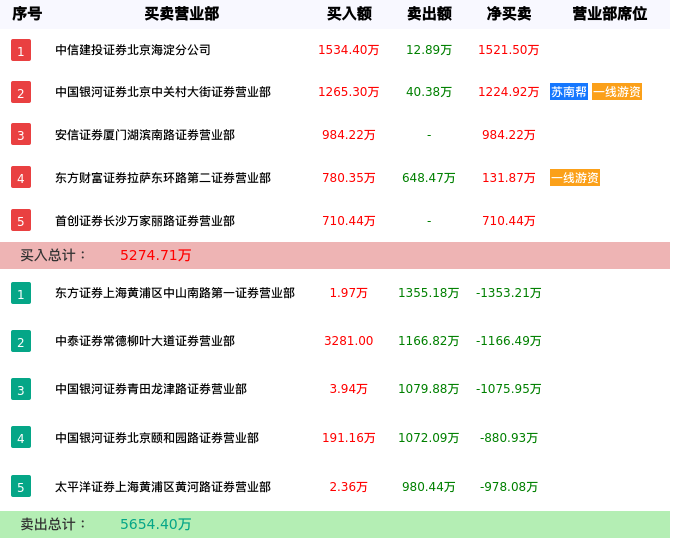This screenshot has height=540, width=676.
Task: Select buy amount 3281.00
Action: [349, 341]
